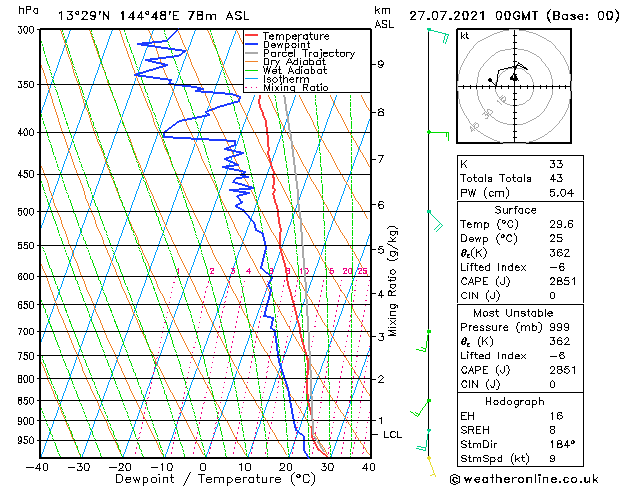Click the Temperature legend entry
The image size is (629, 486).
coord(296,36)
